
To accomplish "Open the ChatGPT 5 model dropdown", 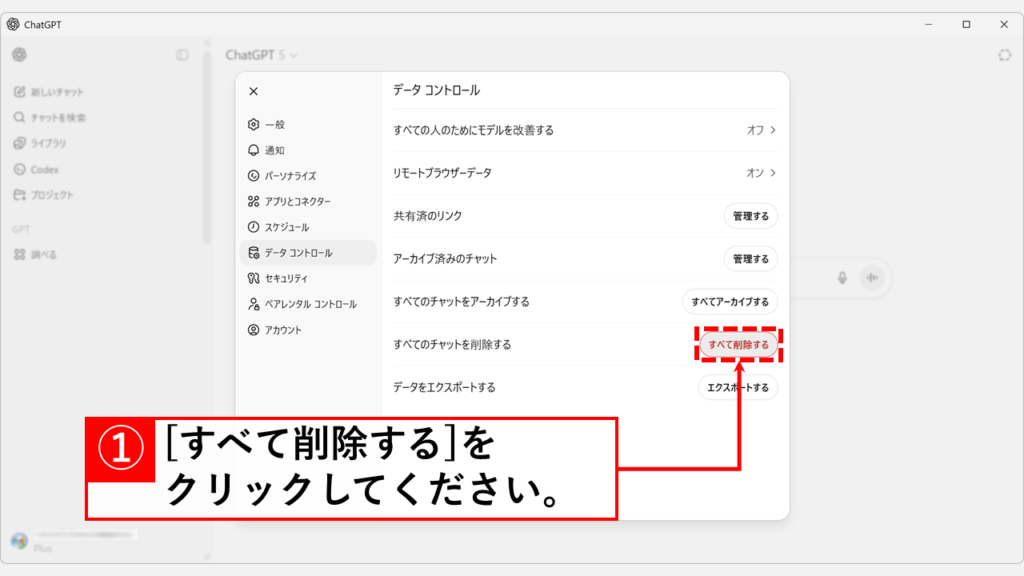I will [261, 55].
